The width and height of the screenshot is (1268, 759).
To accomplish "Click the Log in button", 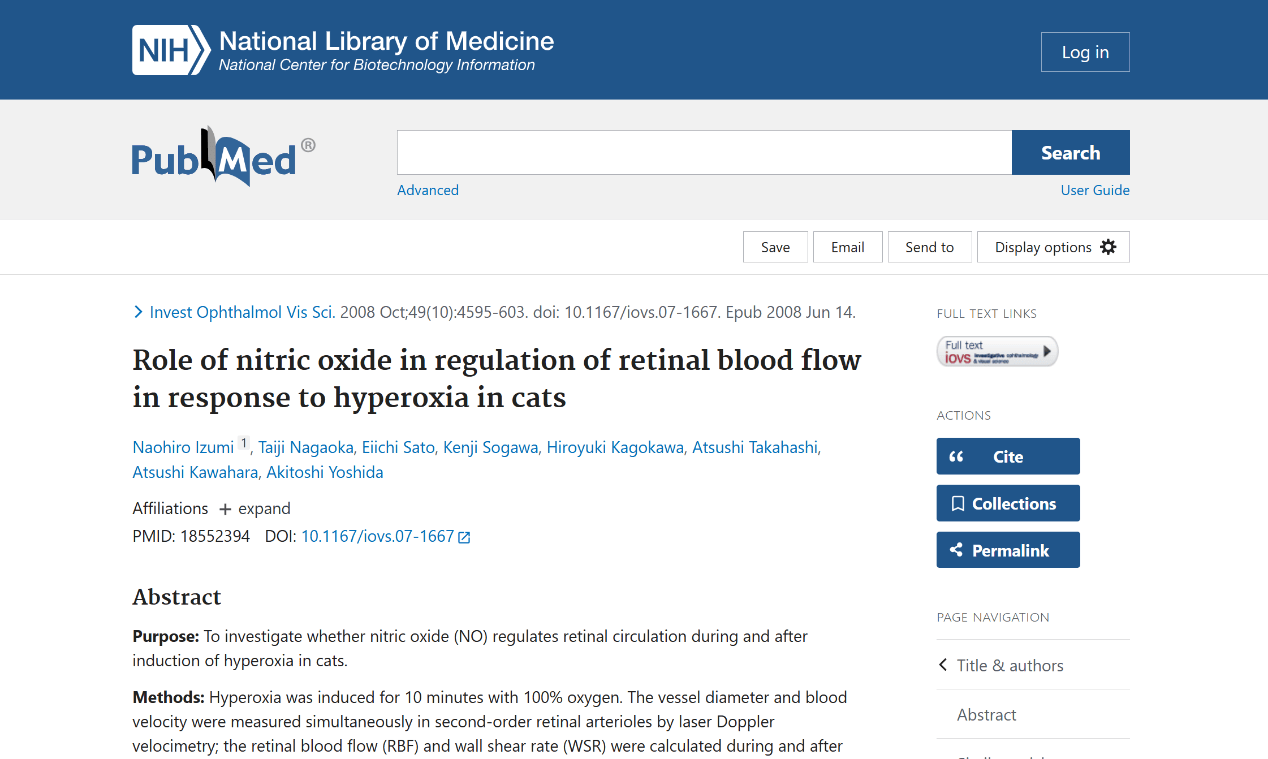I will point(1084,52).
